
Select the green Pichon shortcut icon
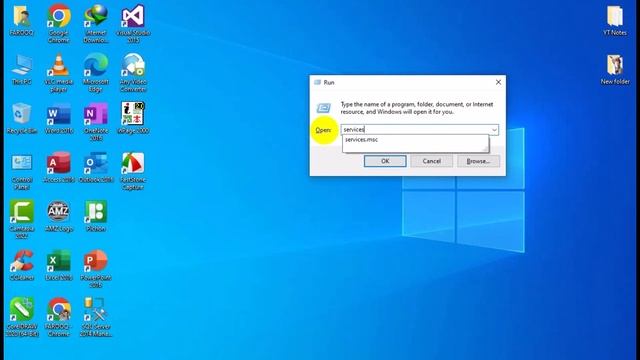tap(96, 216)
